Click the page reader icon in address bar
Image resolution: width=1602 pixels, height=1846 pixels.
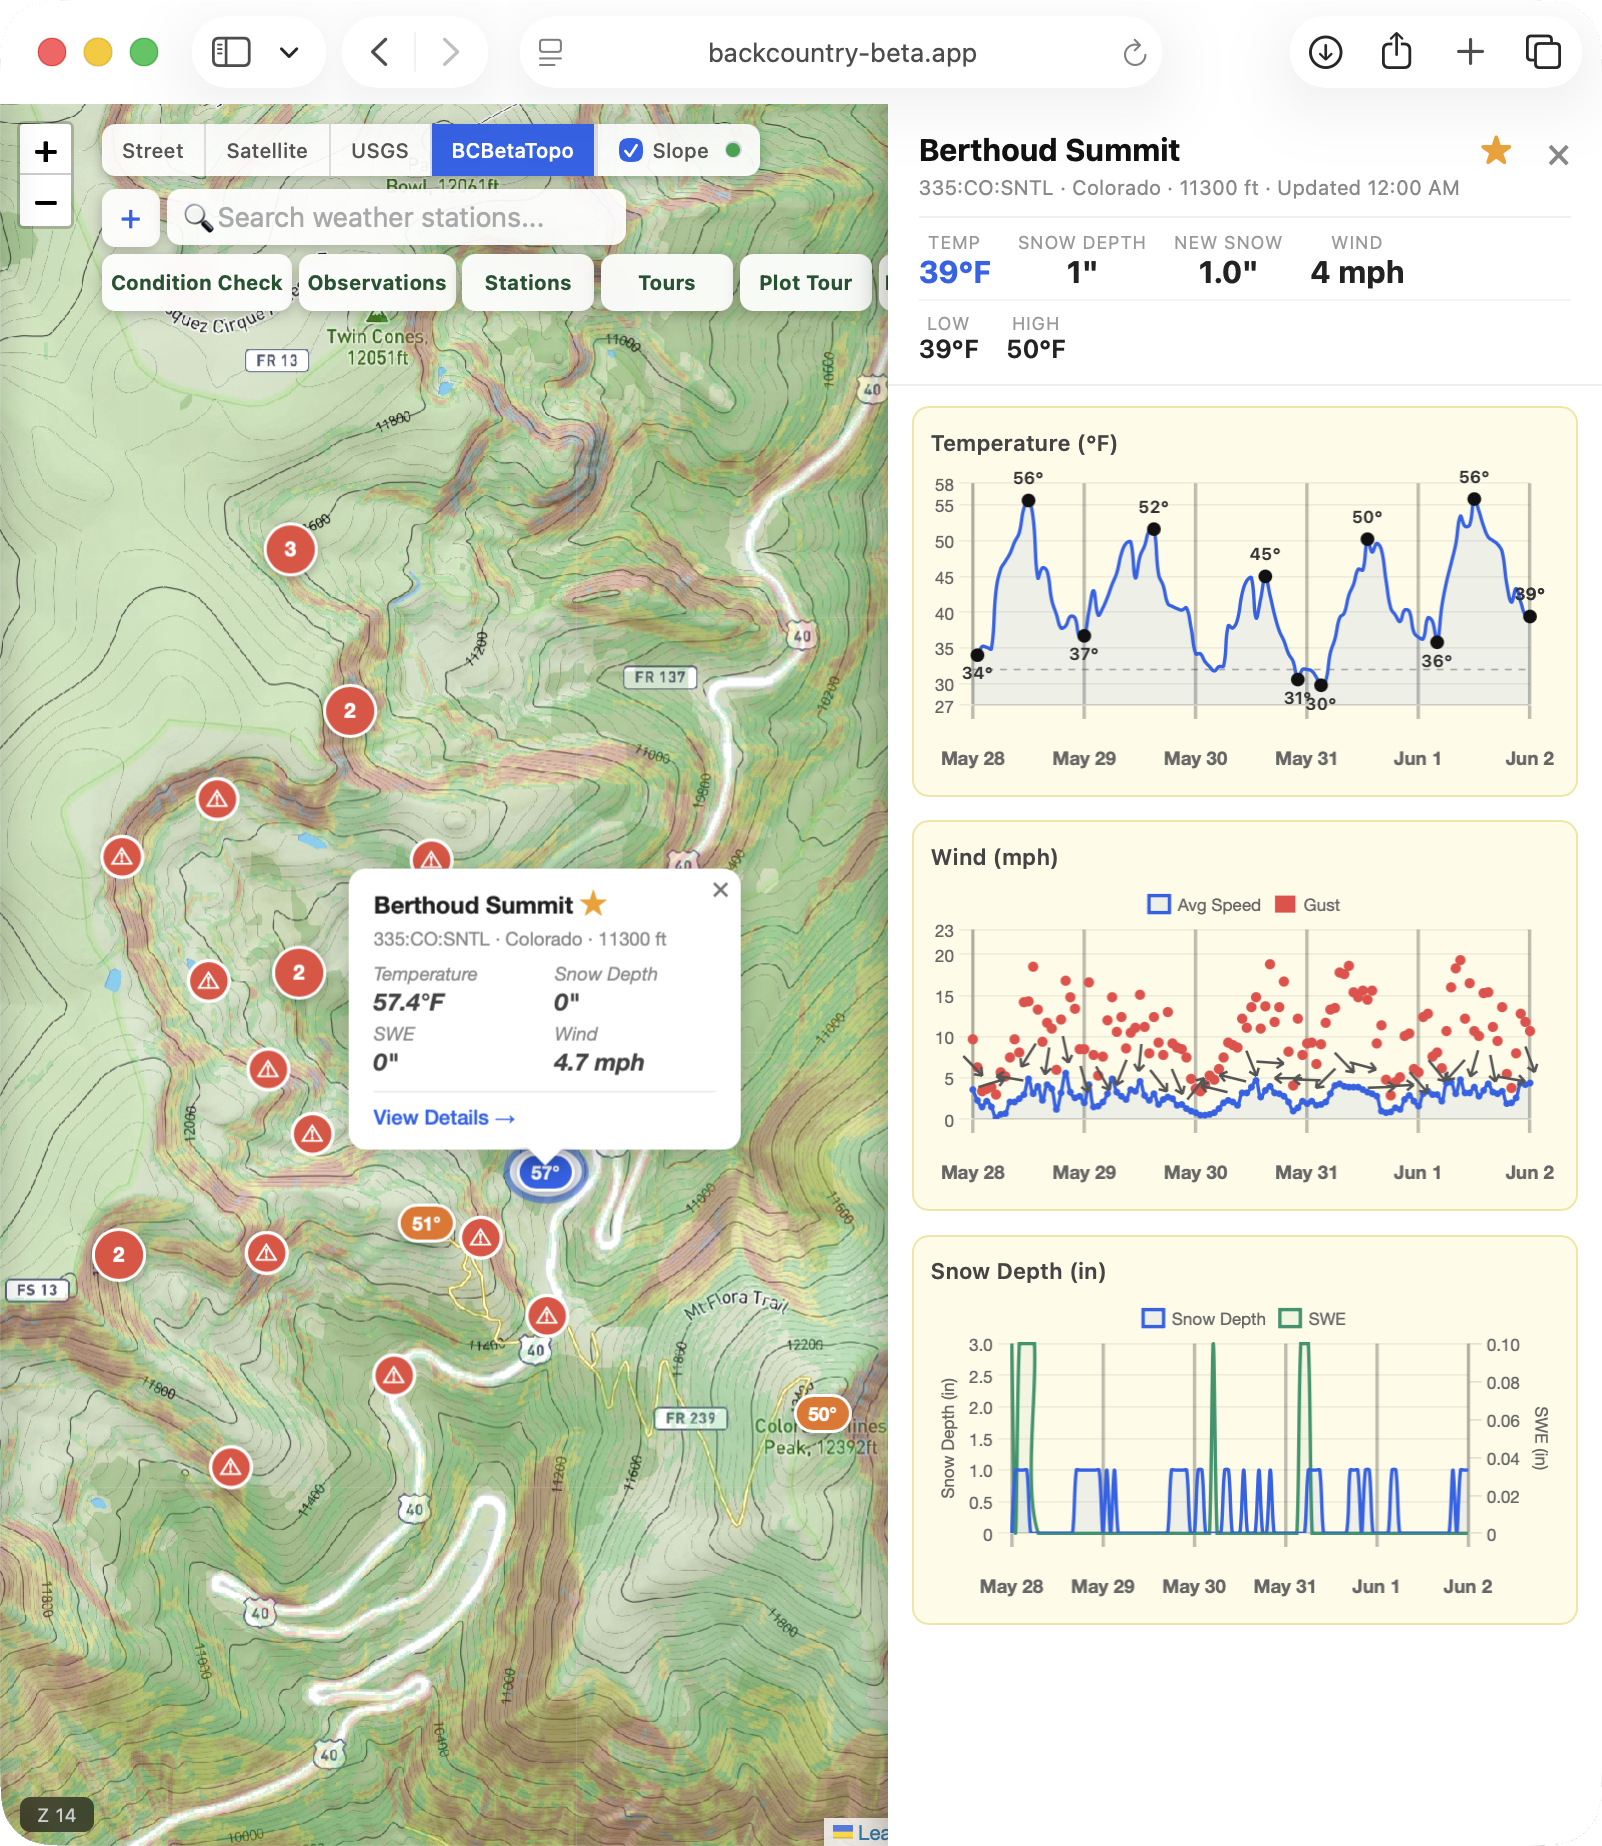550,52
